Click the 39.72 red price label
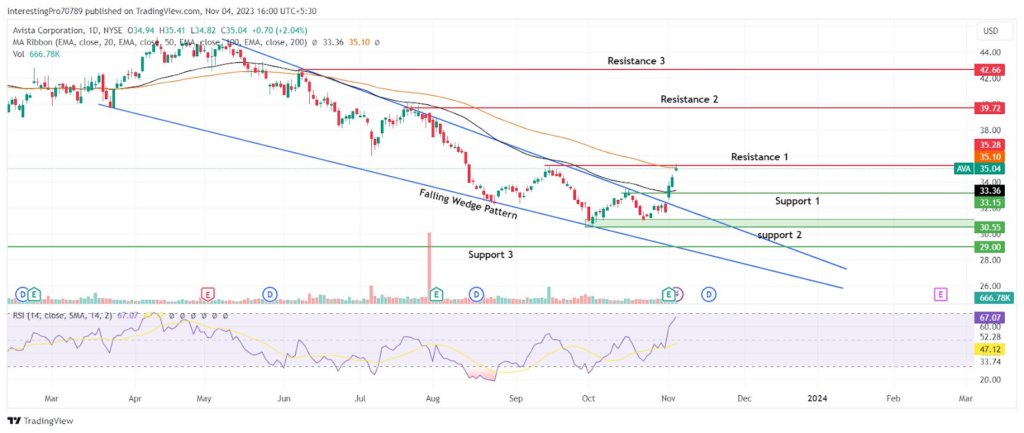 coord(987,108)
